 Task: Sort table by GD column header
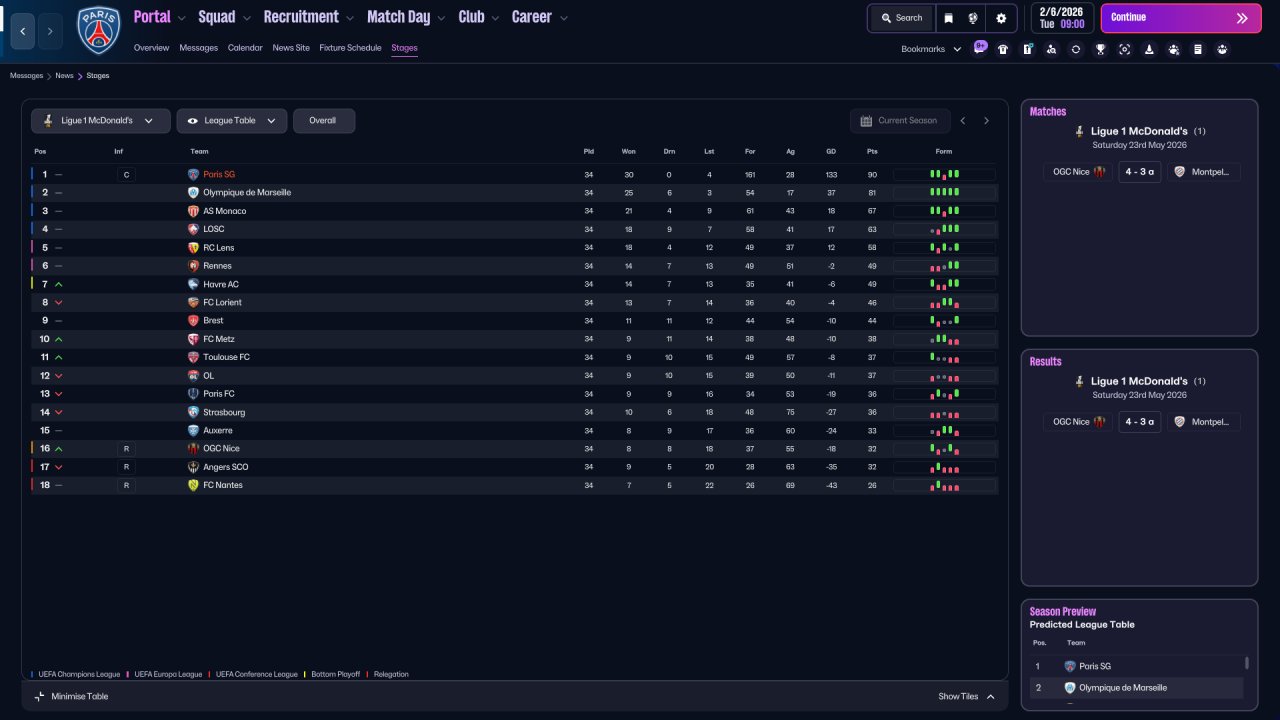[x=831, y=151]
